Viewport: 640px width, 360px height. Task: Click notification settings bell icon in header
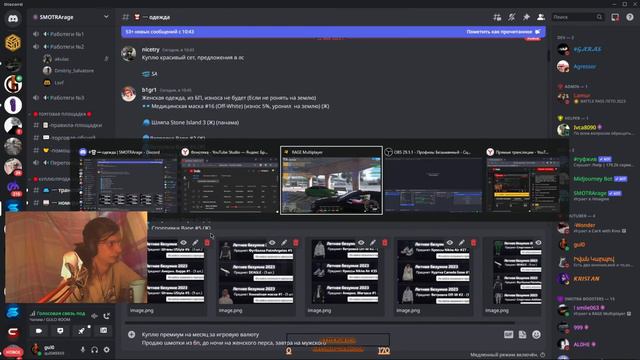pyautogui.click(x=511, y=17)
